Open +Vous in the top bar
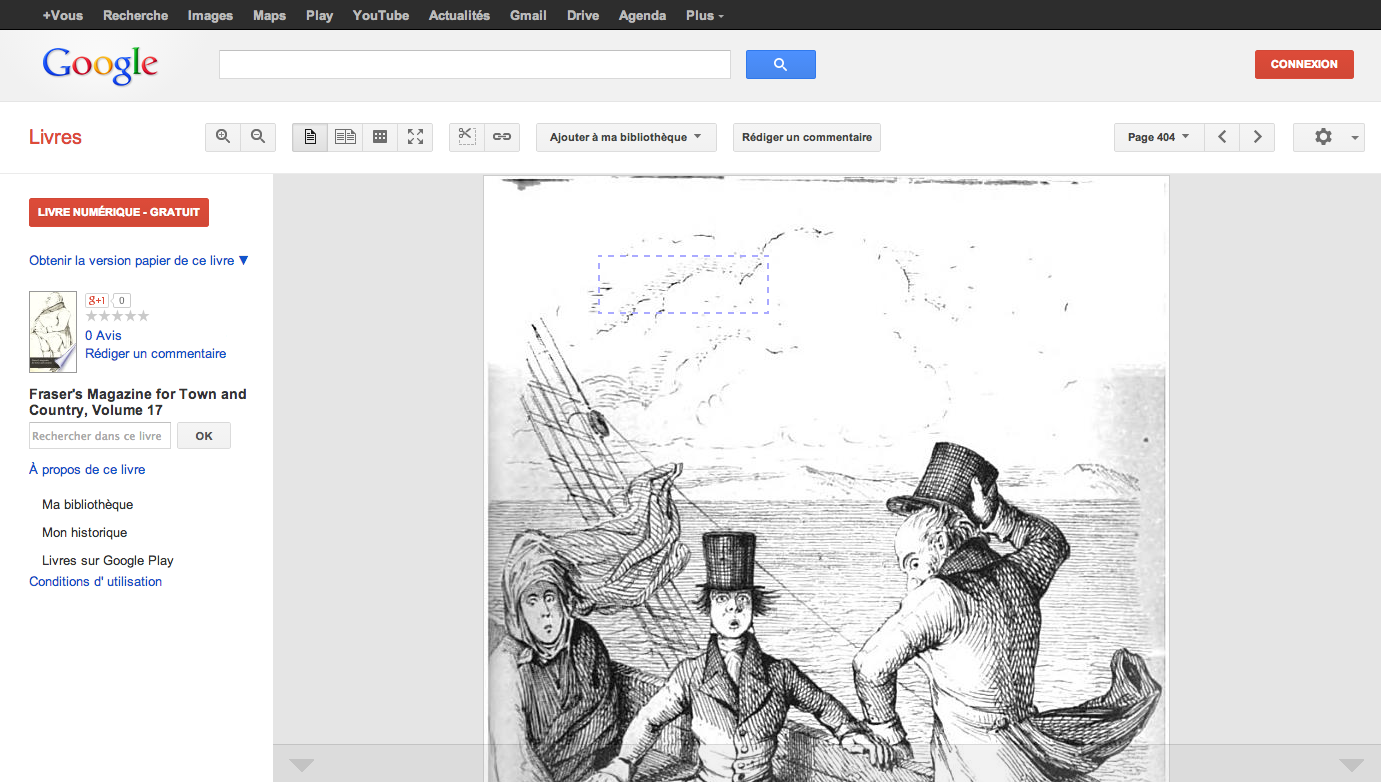Image resolution: width=1381 pixels, height=782 pixels. point(63,15)
